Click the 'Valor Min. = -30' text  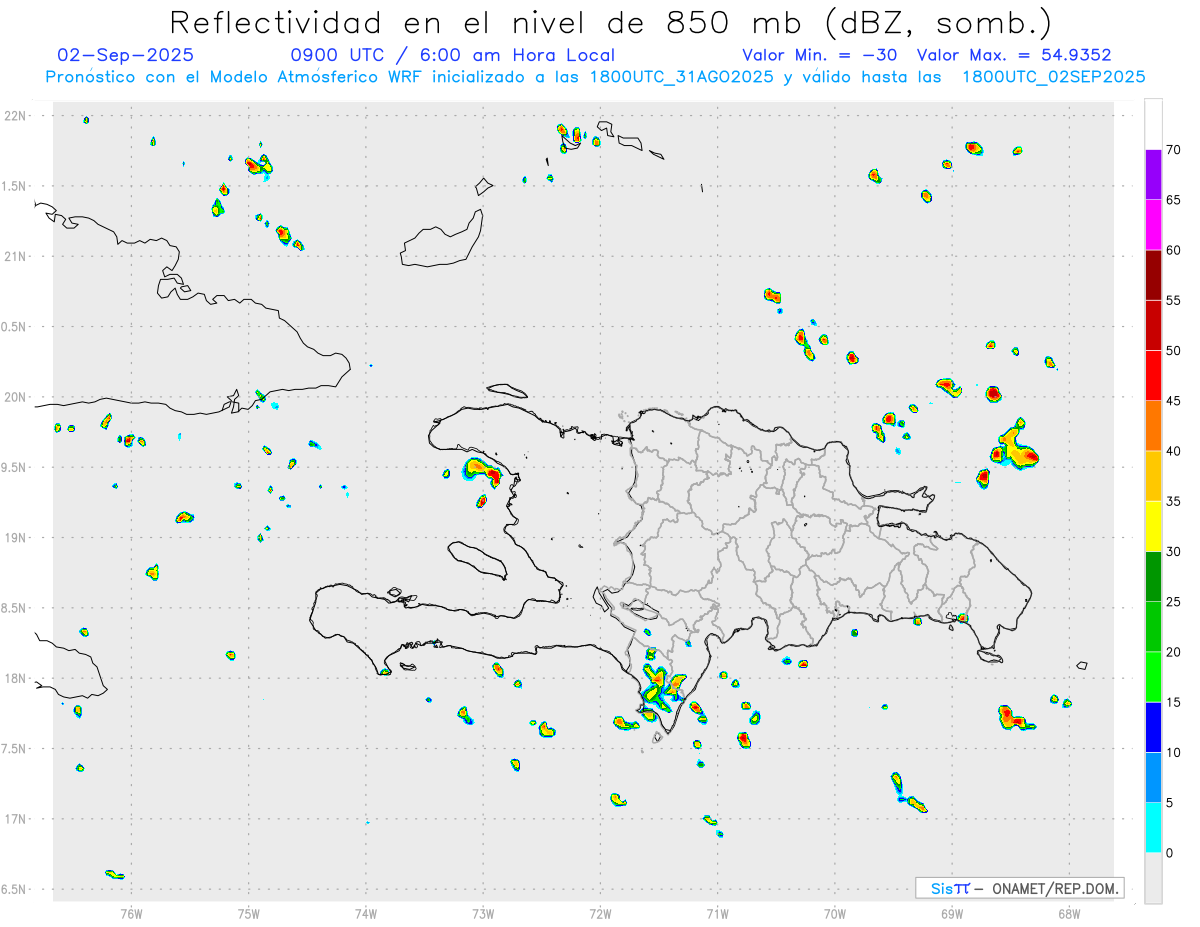(x=820, y=55)
